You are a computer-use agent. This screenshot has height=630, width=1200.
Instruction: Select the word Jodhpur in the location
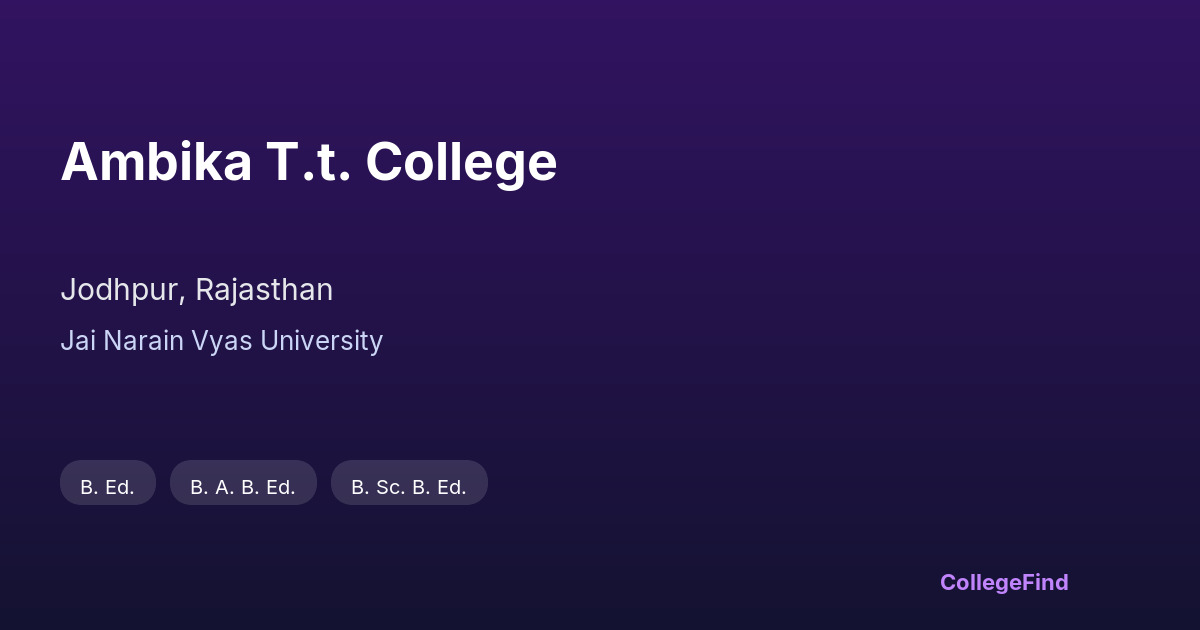[x=121, y=290]
